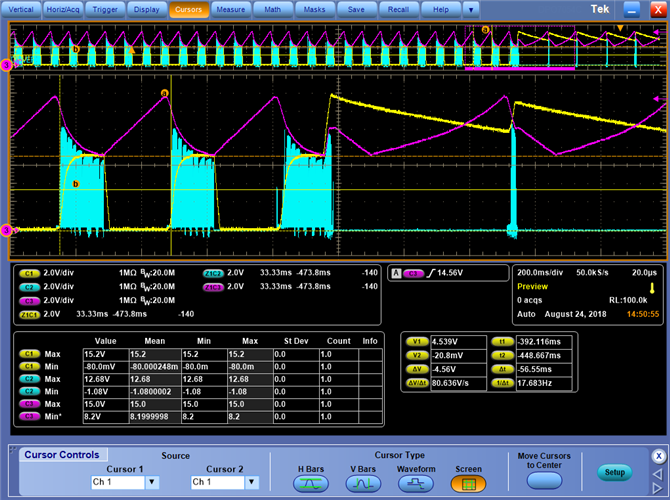Open the Measure menu
Viewport: 670px width, 500px height.
(x=230, y=9)
